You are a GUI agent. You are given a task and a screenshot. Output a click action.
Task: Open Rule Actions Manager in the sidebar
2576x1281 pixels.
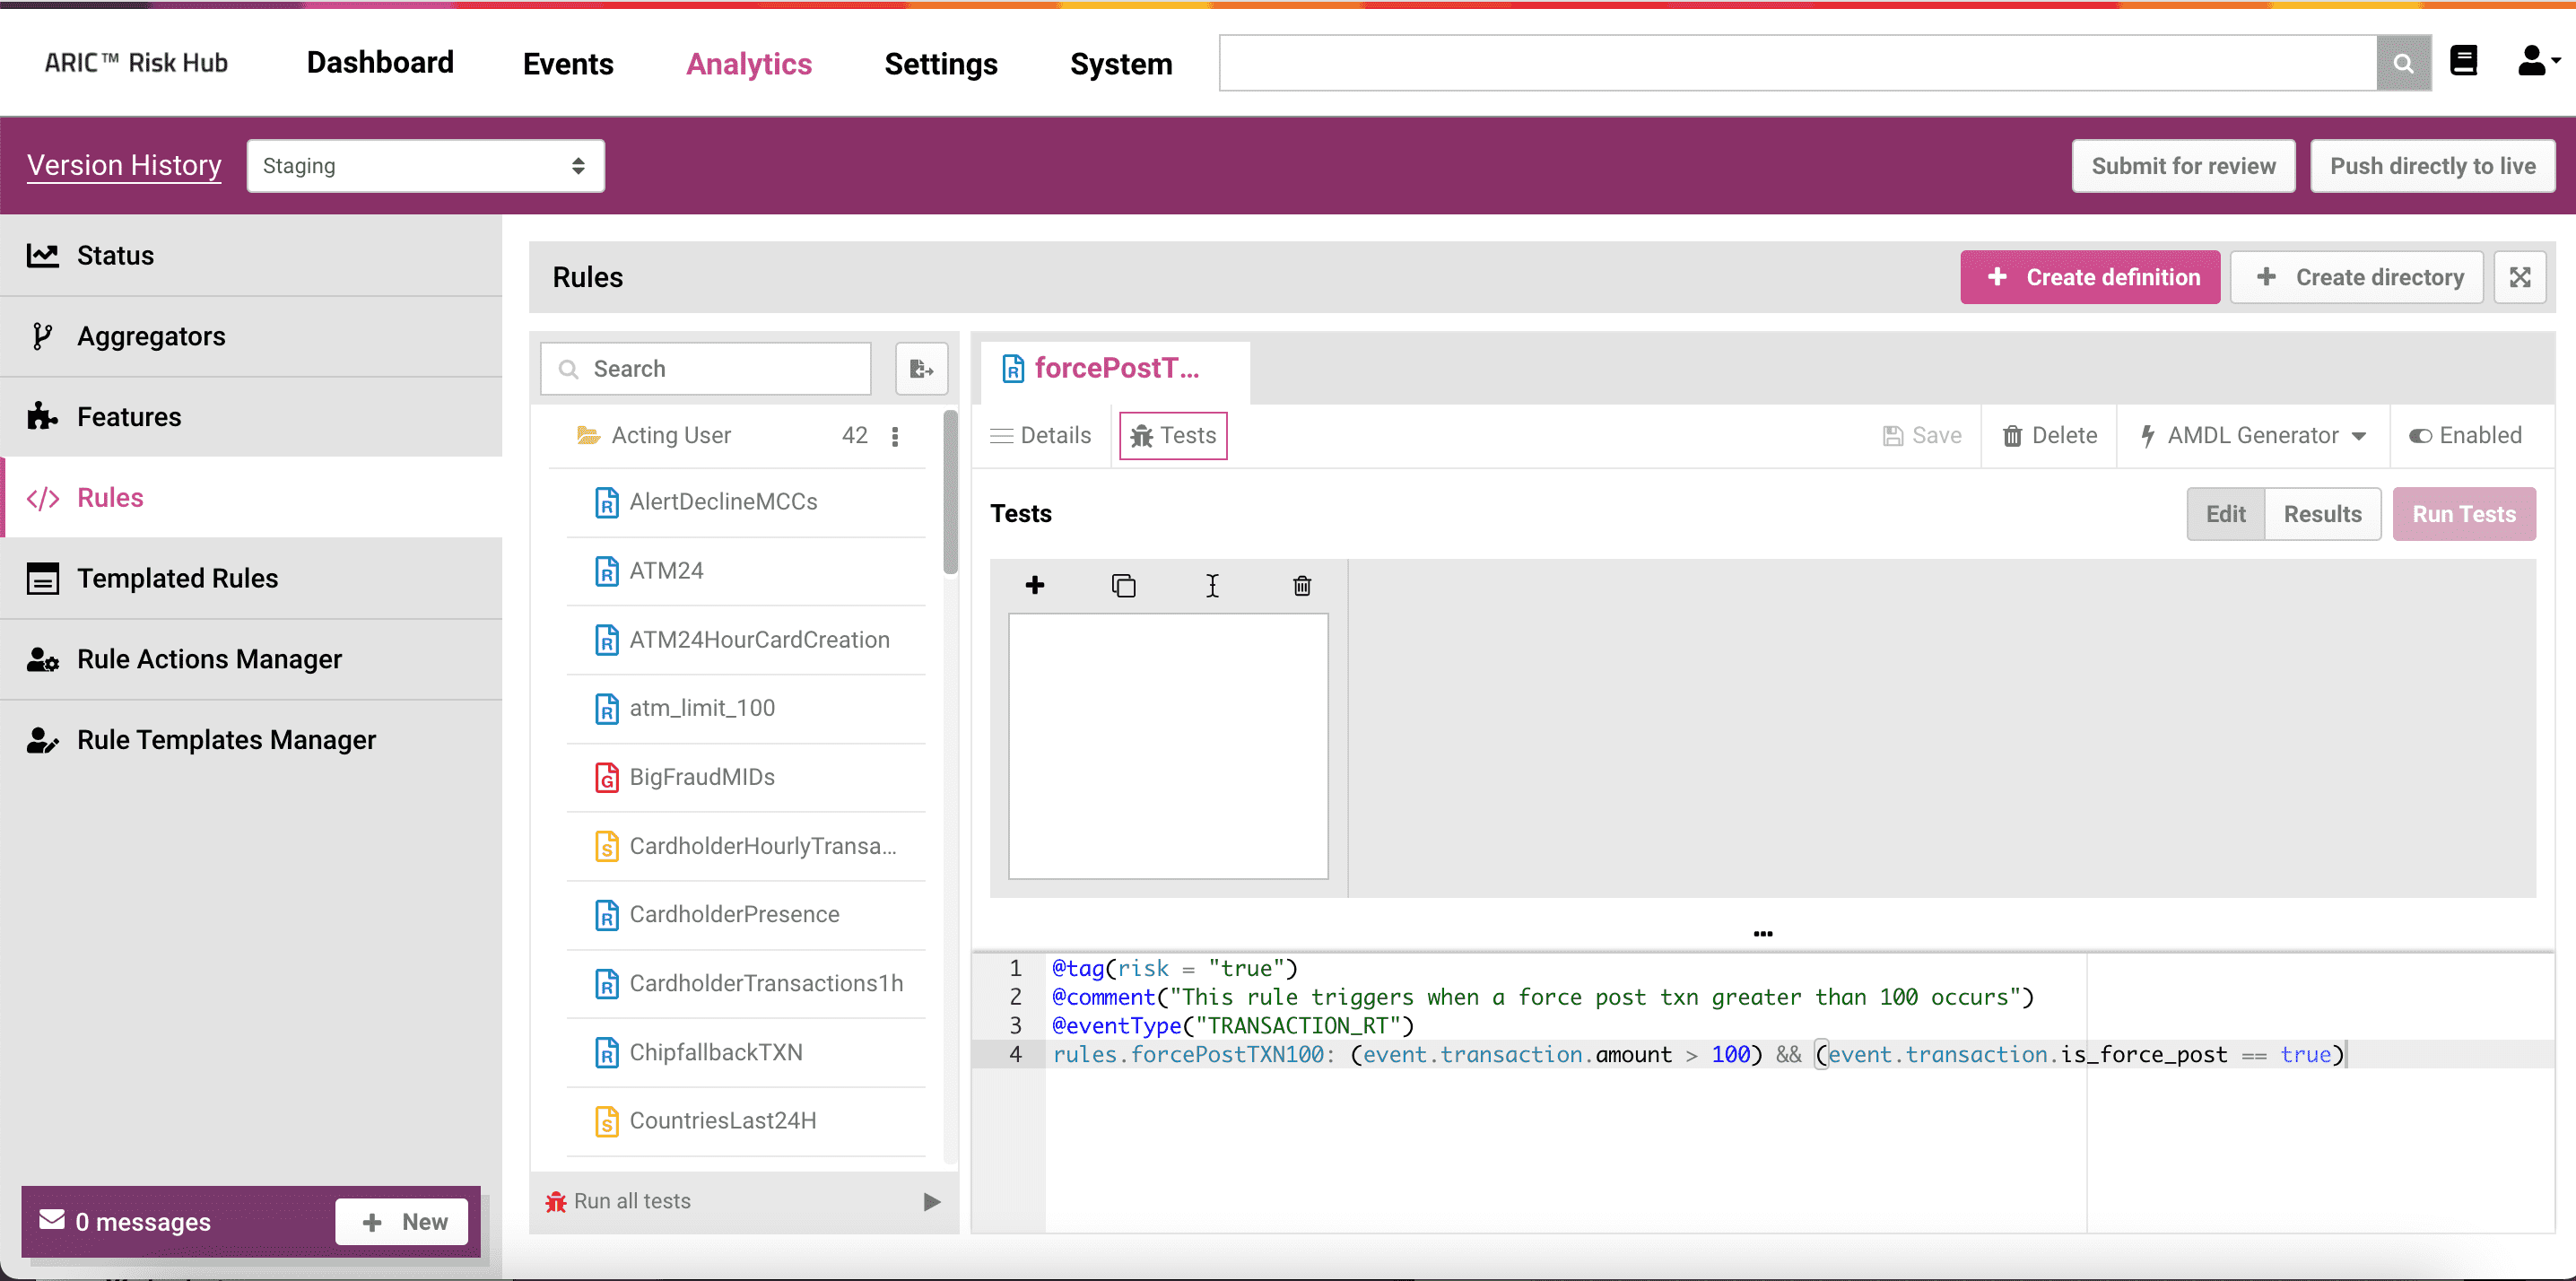point(251,659)
